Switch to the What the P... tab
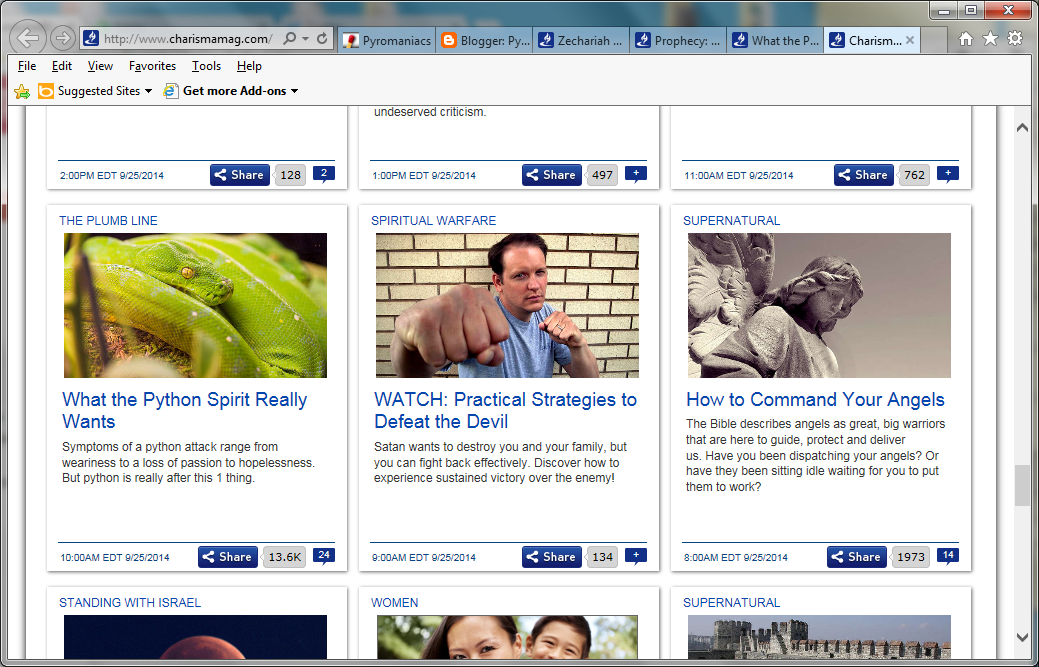Screen dimensions: 1039x667 (x=775, y=40)
